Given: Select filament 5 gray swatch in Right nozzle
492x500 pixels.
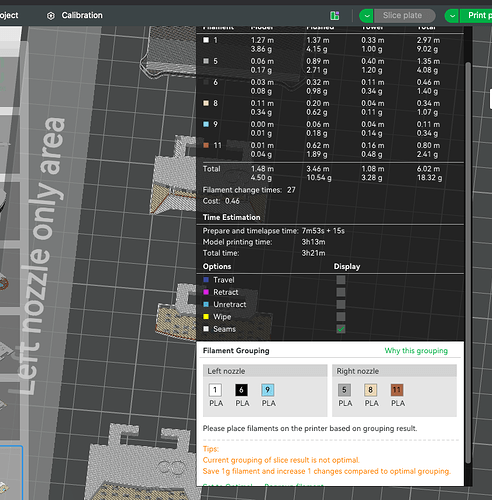Looking at the screenshot, I should 344,390.
